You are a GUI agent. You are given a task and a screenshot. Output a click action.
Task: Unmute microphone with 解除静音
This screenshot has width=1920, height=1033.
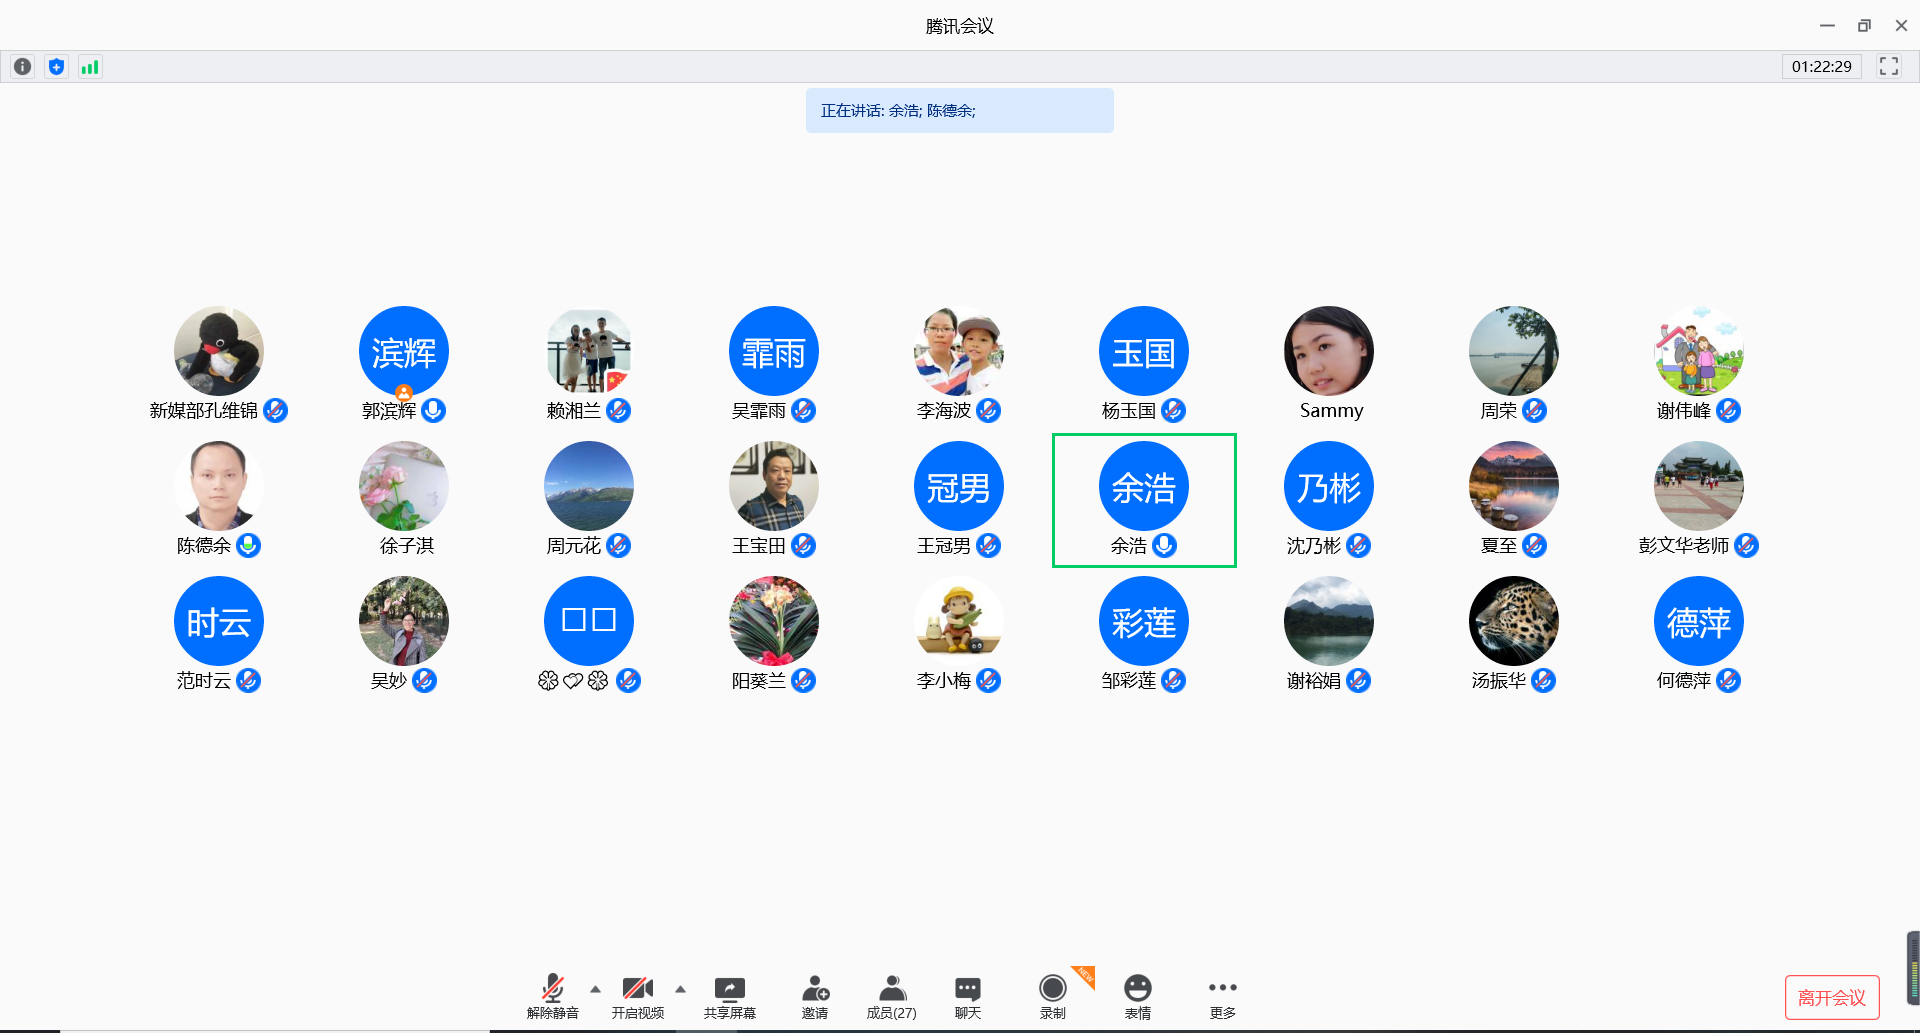[x=552, y=997]
